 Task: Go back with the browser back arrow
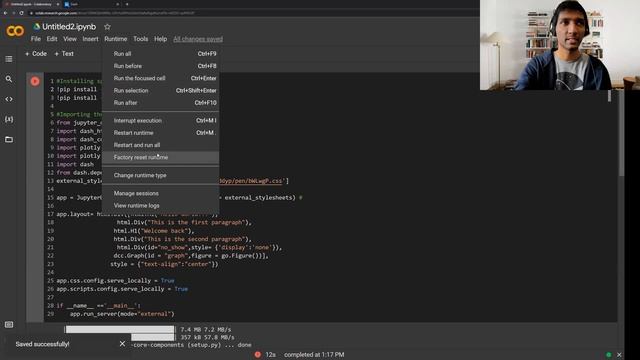pos(5,13)
